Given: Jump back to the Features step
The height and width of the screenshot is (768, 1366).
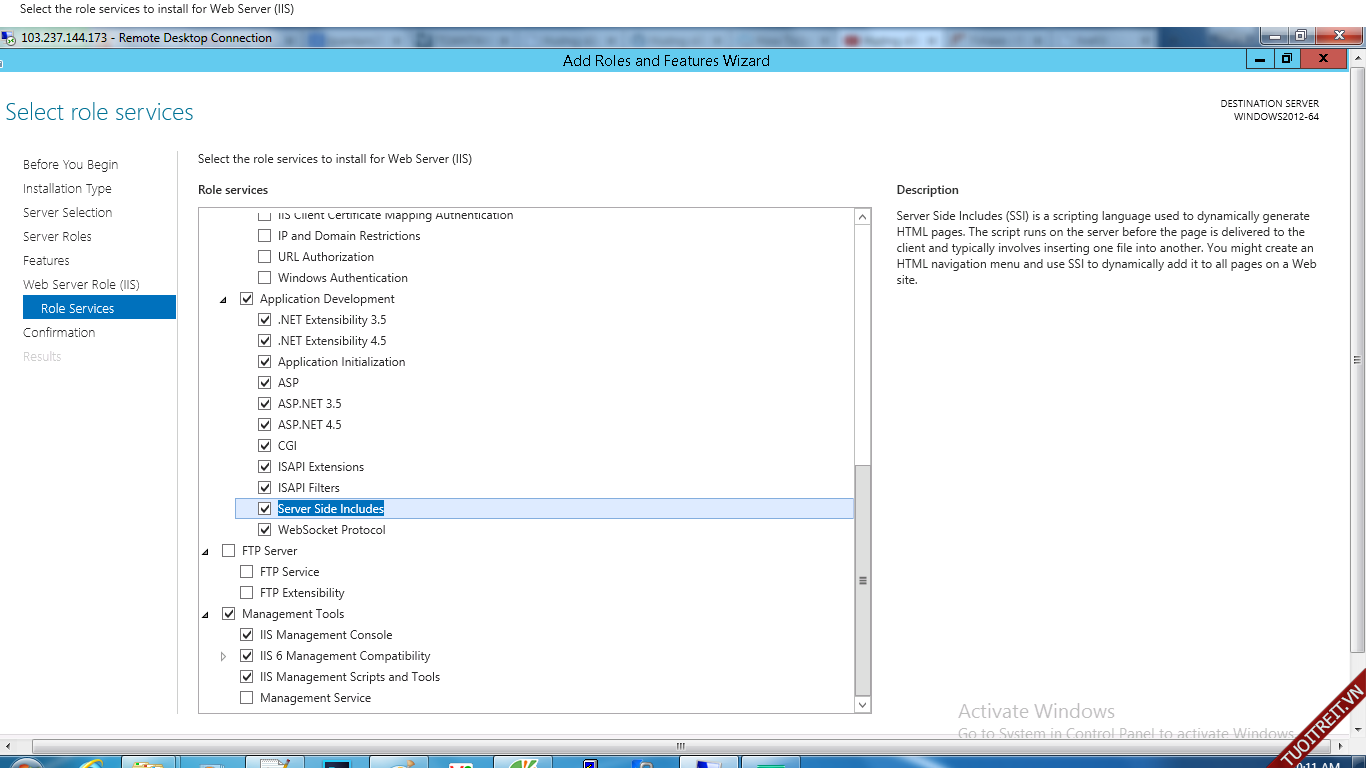Looking at the screenshot, I should point(46,261).
